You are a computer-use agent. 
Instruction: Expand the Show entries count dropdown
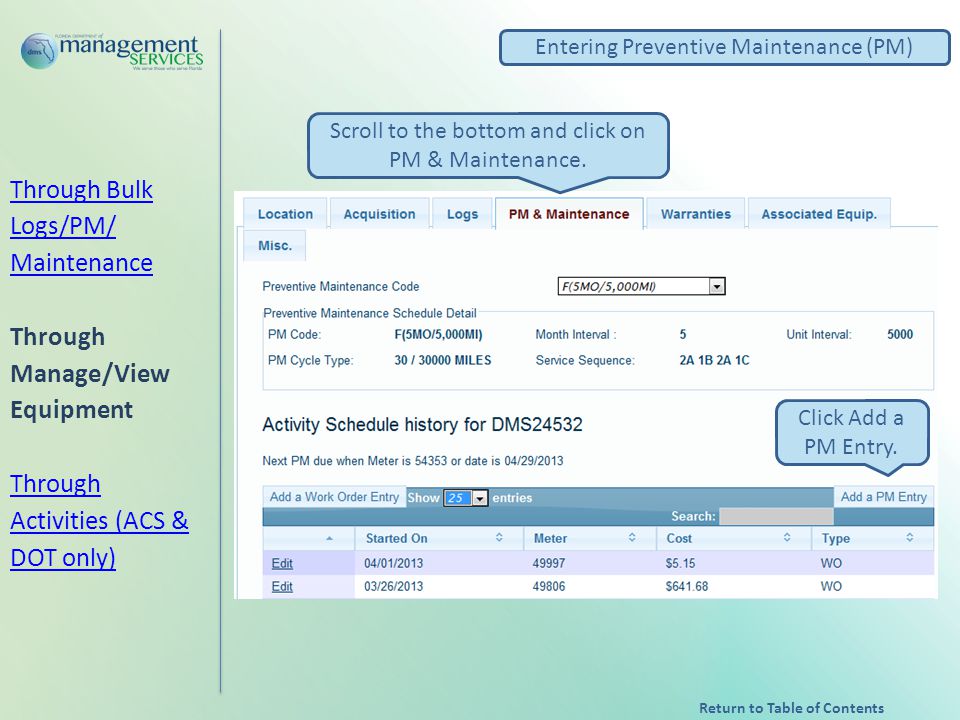(x=465, y=498)
